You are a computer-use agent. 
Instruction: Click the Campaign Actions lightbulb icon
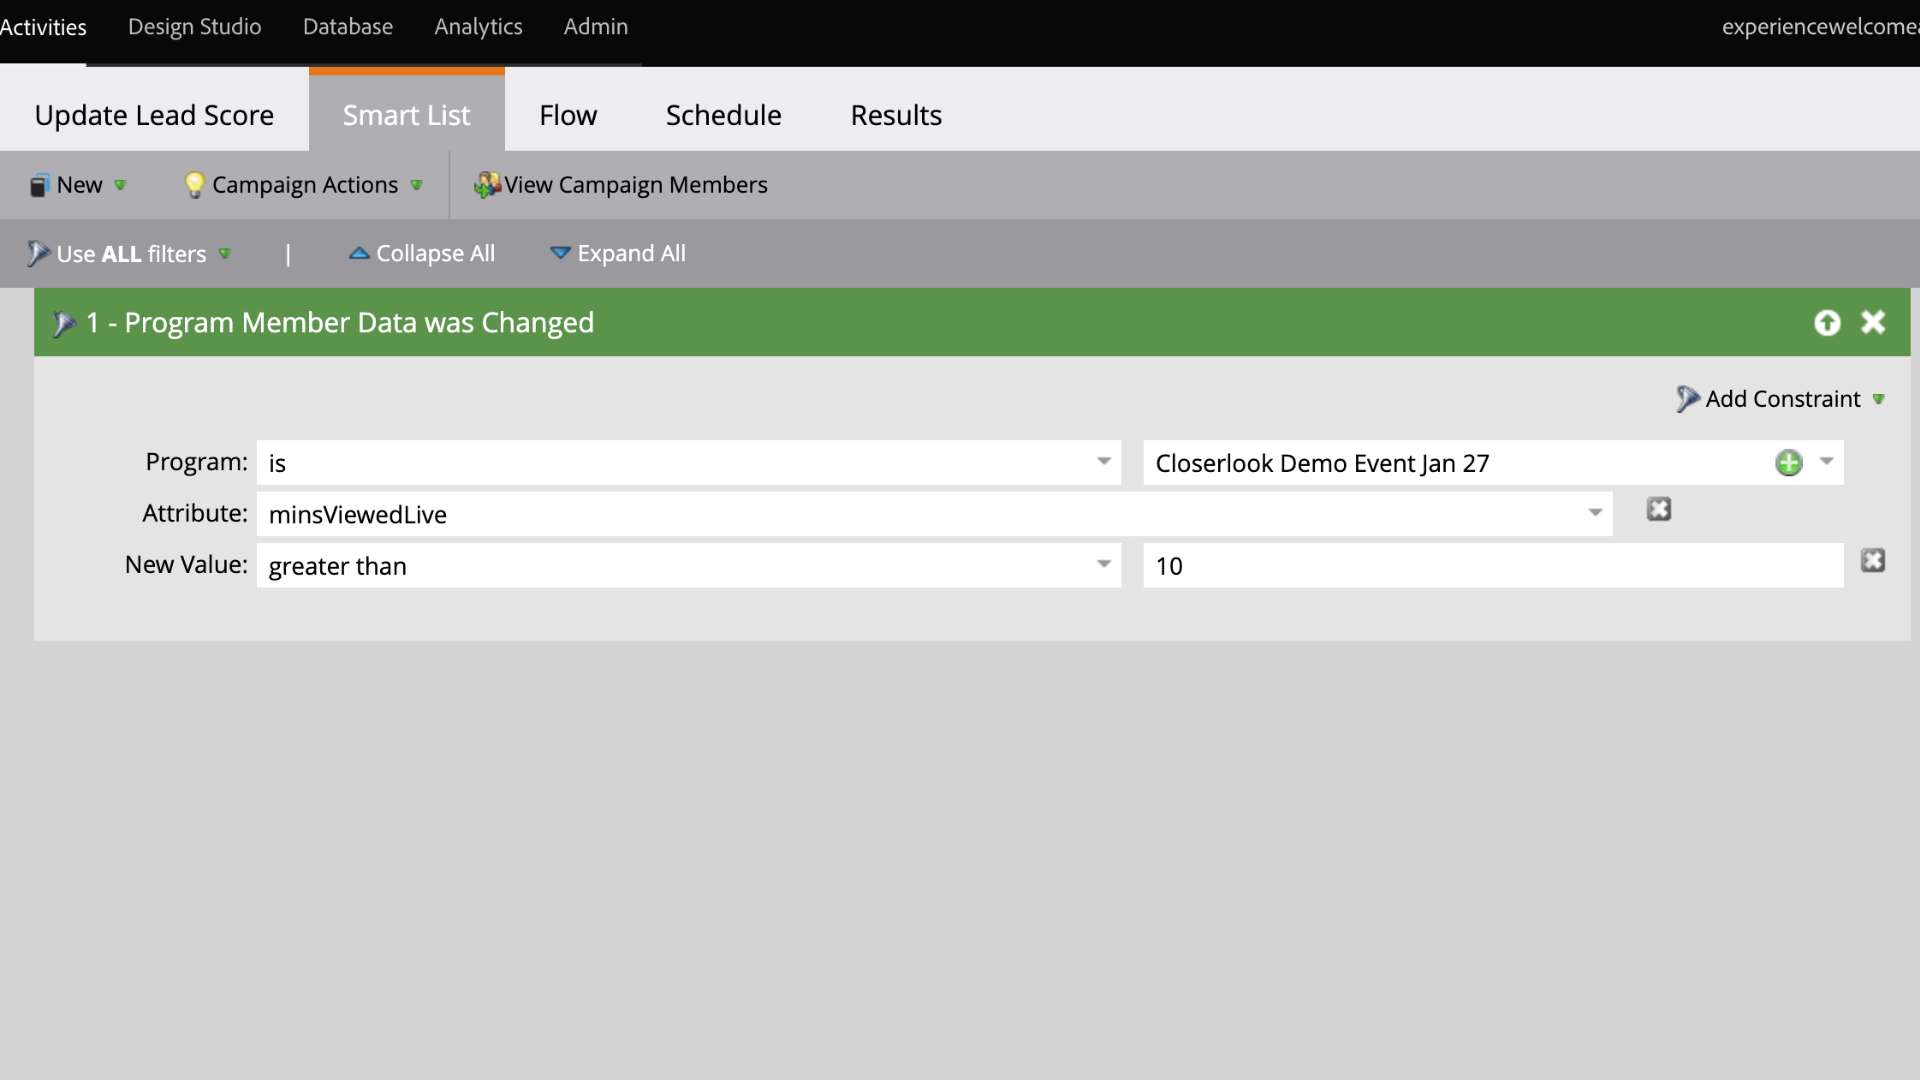(195, 185)
